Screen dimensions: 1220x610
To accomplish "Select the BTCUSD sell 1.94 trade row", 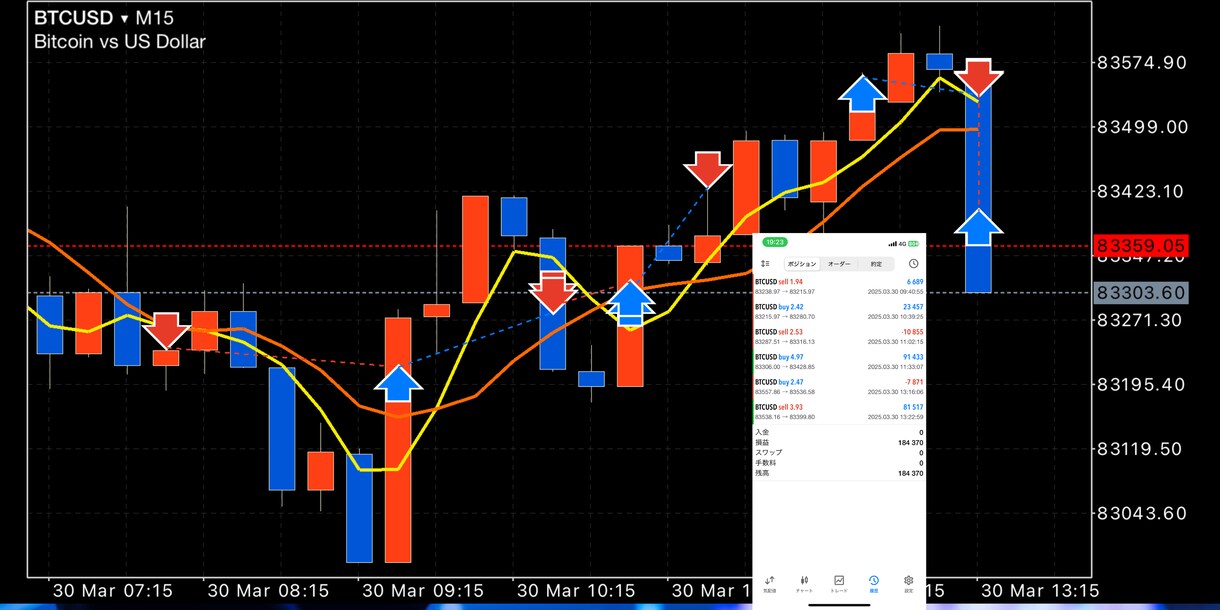I will pos(839,286).
